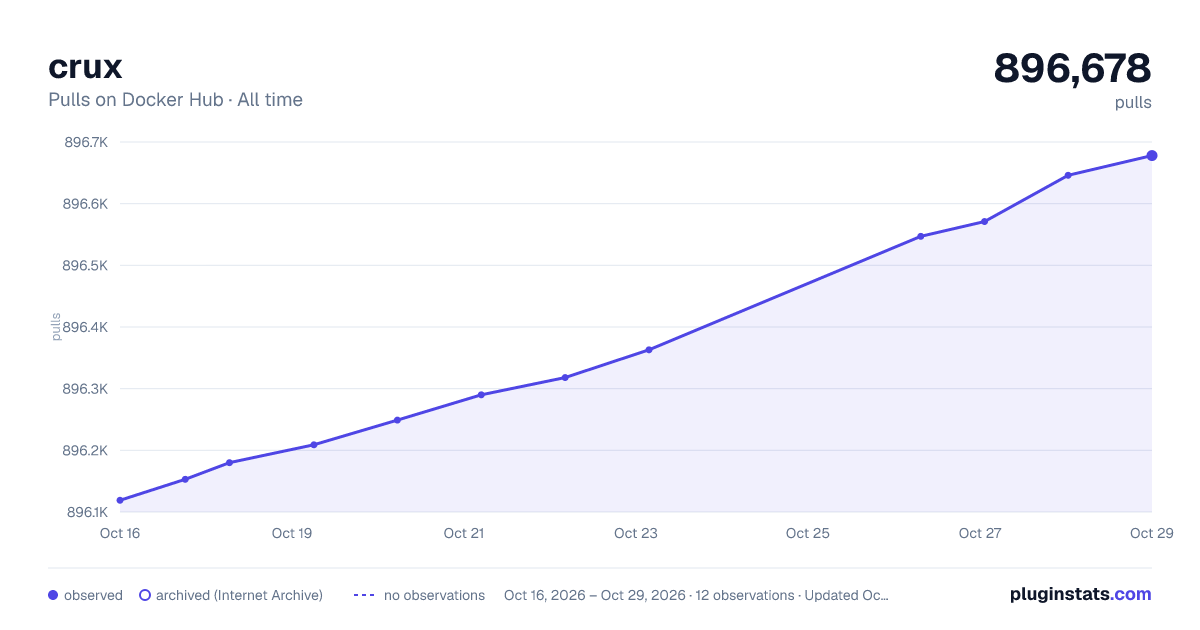The image size is (1200, 630).
Task: Click the Oct 16 x-axis label
Action: click(x=120, y=533)
